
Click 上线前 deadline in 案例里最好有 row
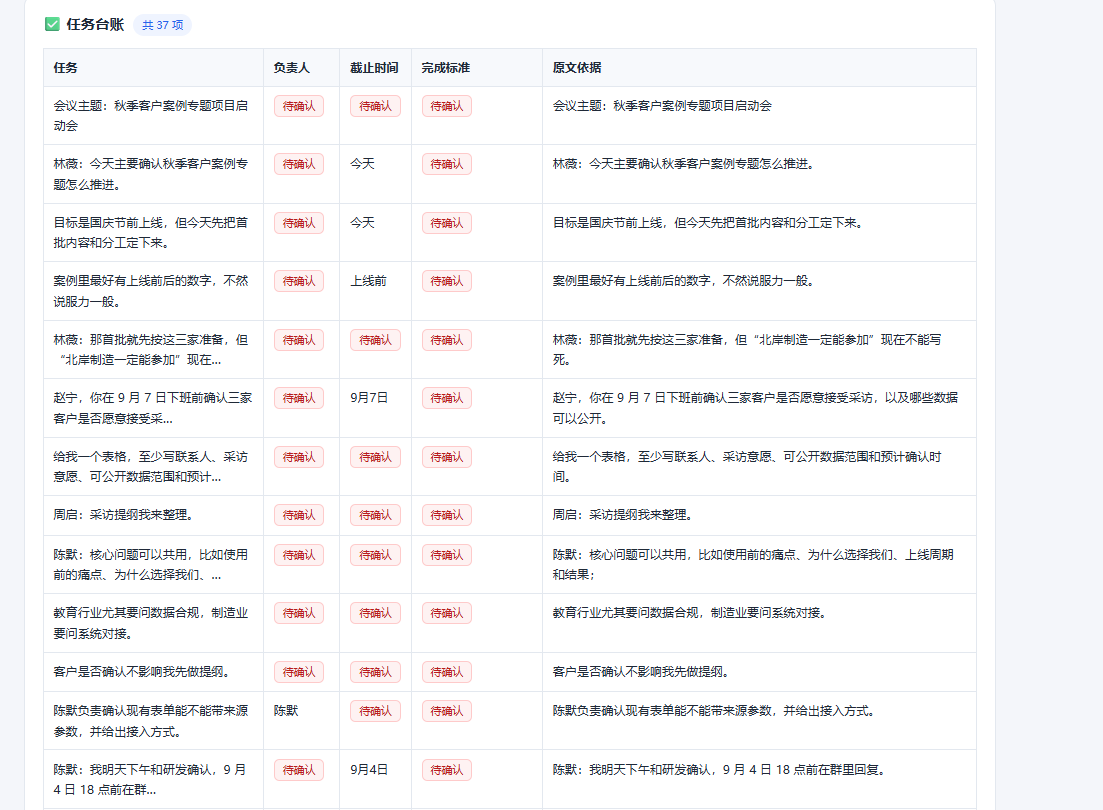pos(369,281)
